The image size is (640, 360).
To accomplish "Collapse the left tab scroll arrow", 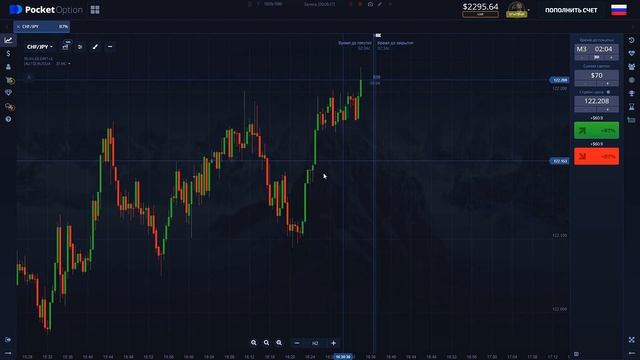I will 7,27.
